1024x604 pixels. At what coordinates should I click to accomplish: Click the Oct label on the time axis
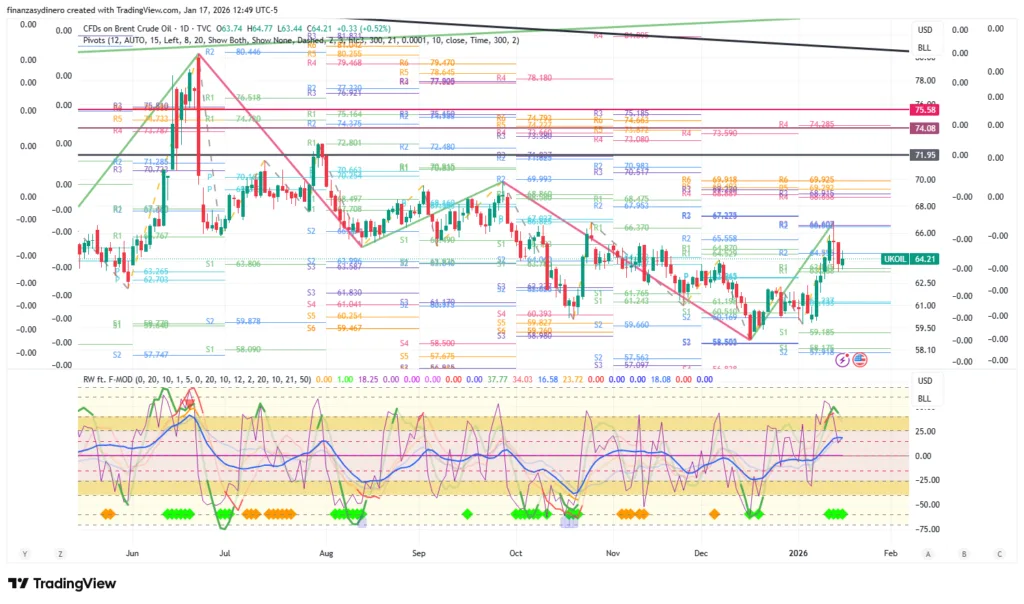[x=515, y=552]
